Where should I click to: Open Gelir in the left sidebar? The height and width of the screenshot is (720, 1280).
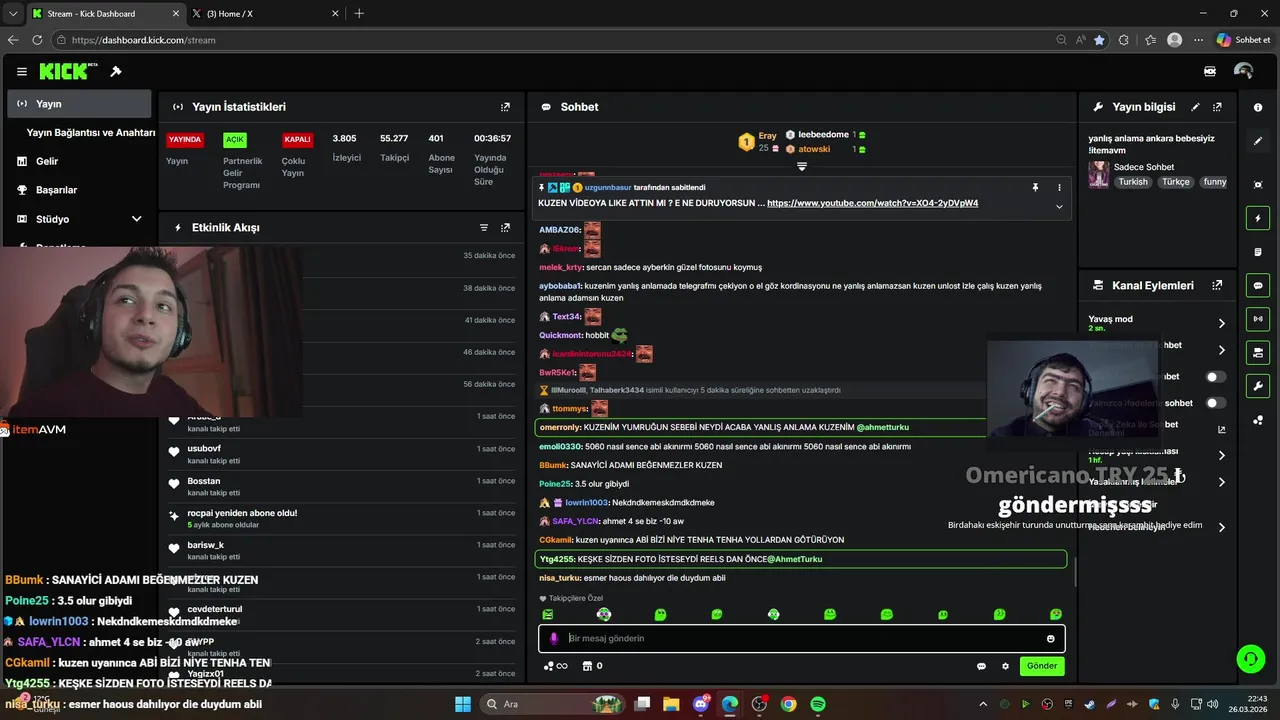80,161
